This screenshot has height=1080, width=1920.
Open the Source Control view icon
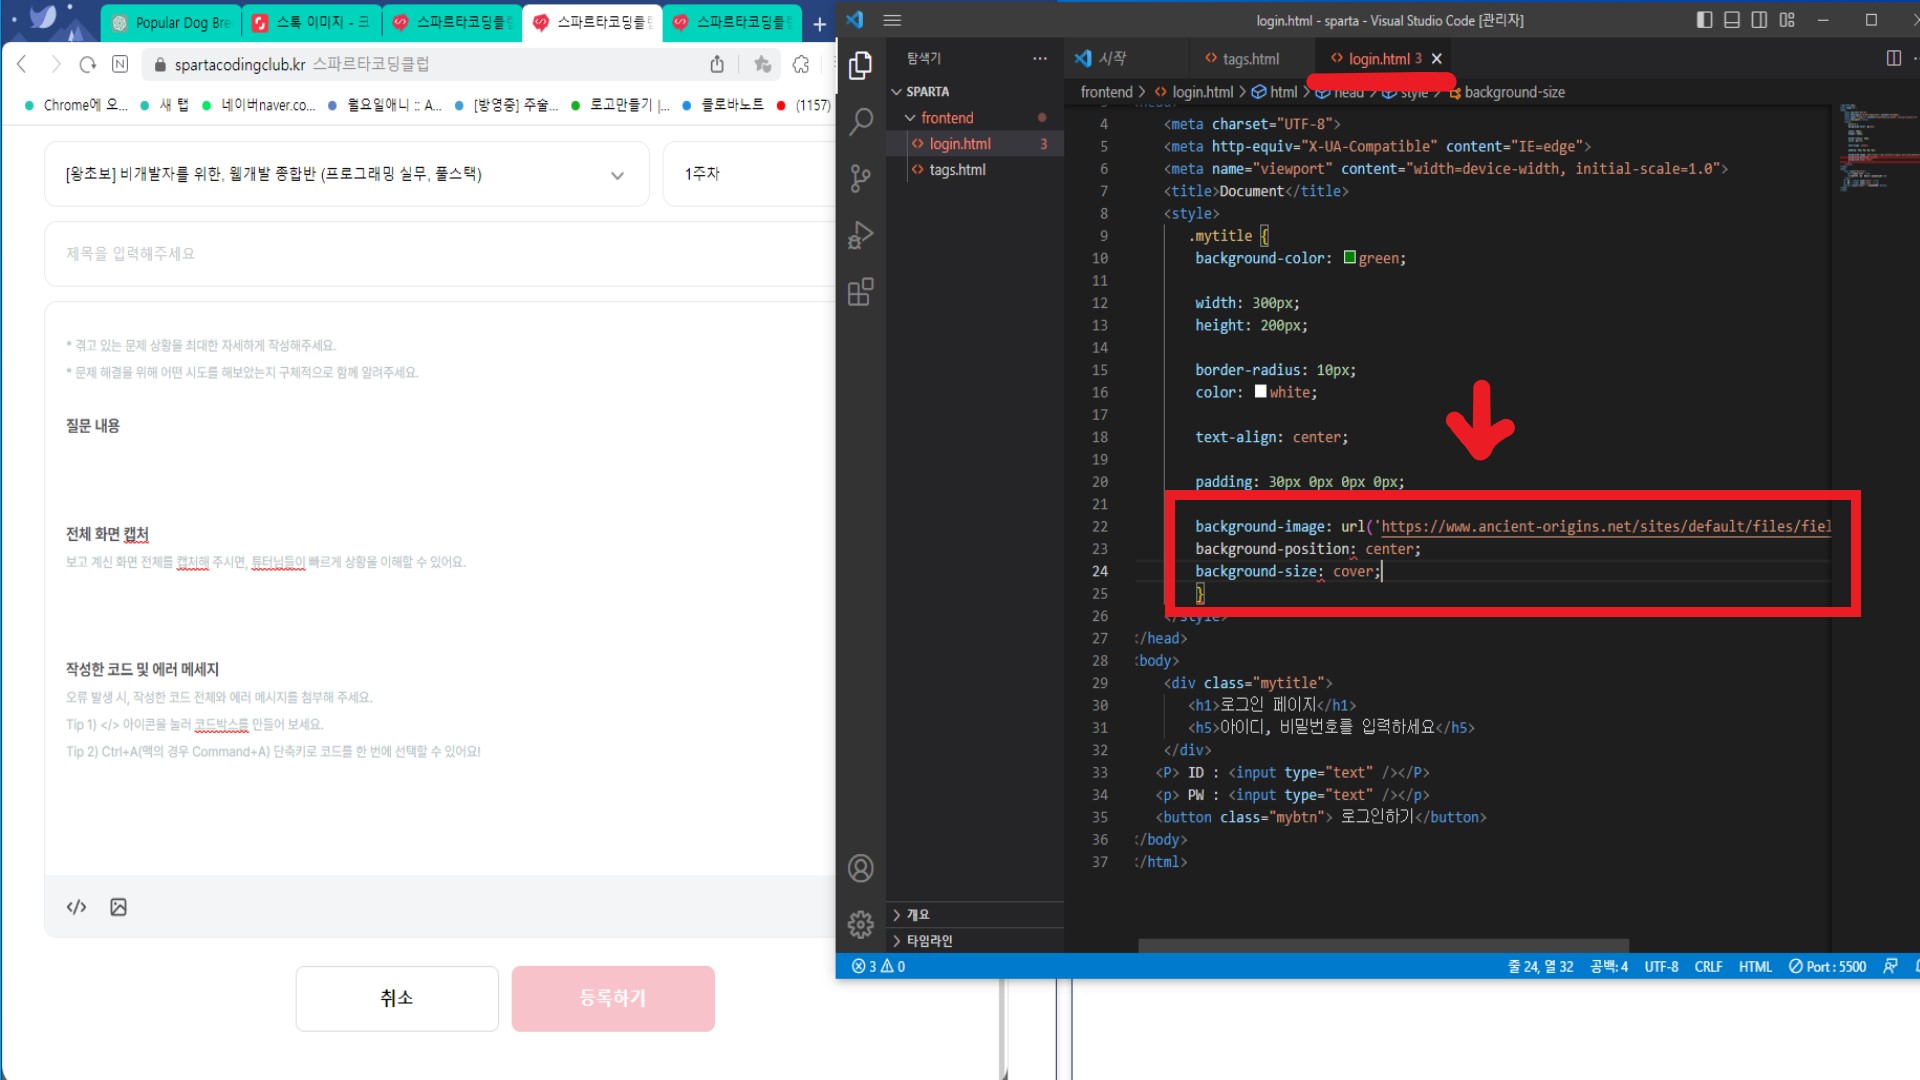(x=860, y=179)
